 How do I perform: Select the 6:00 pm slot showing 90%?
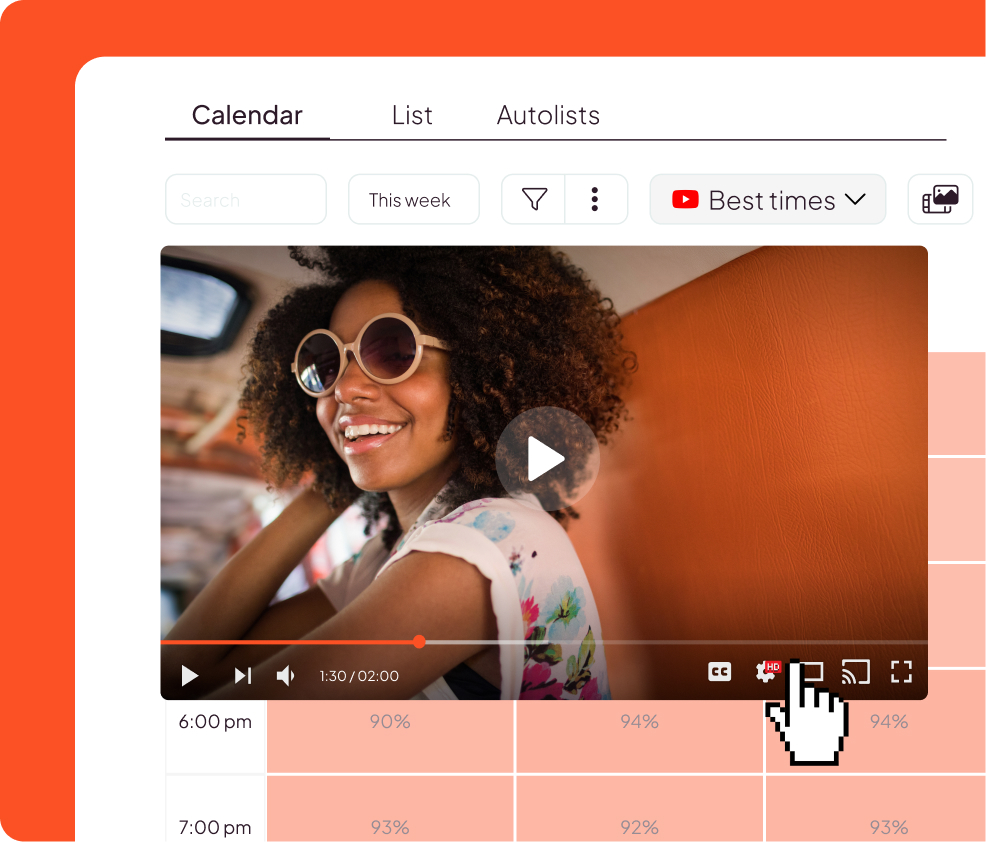[390, 721]
